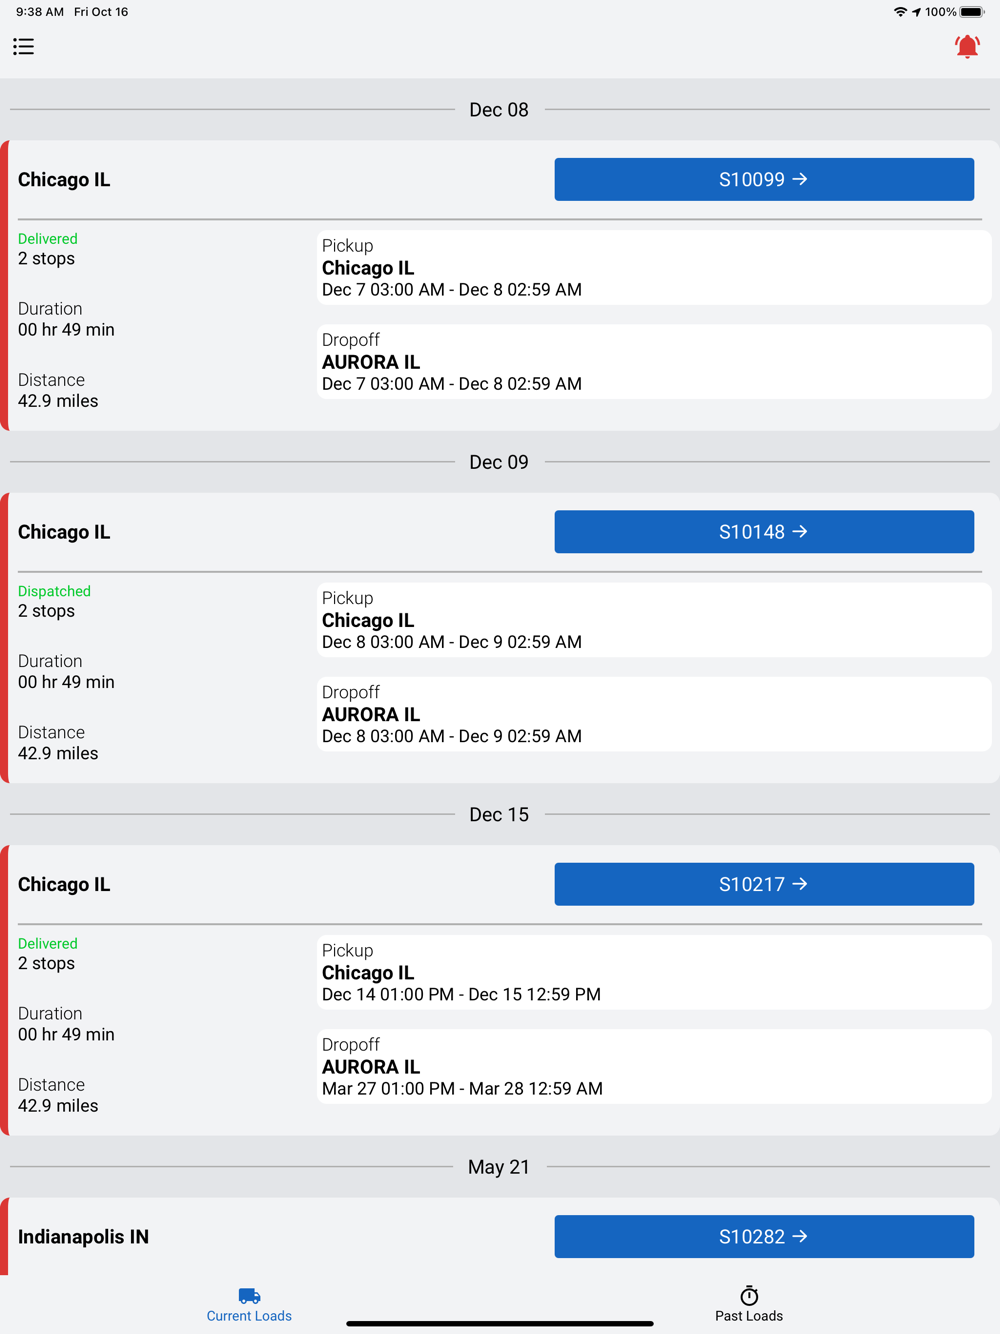Open the hamburger list menu icon
The width and height of the screenshot is (1000, 1334).
[23, 47]
